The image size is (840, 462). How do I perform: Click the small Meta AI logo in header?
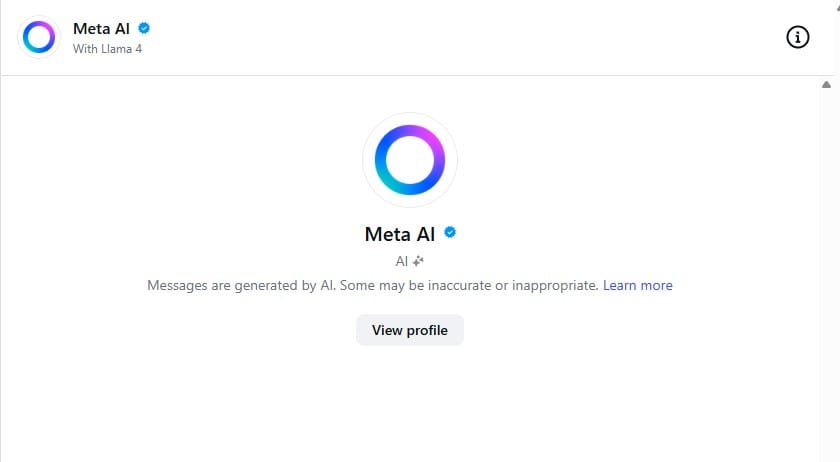click(x=40, y=37)
